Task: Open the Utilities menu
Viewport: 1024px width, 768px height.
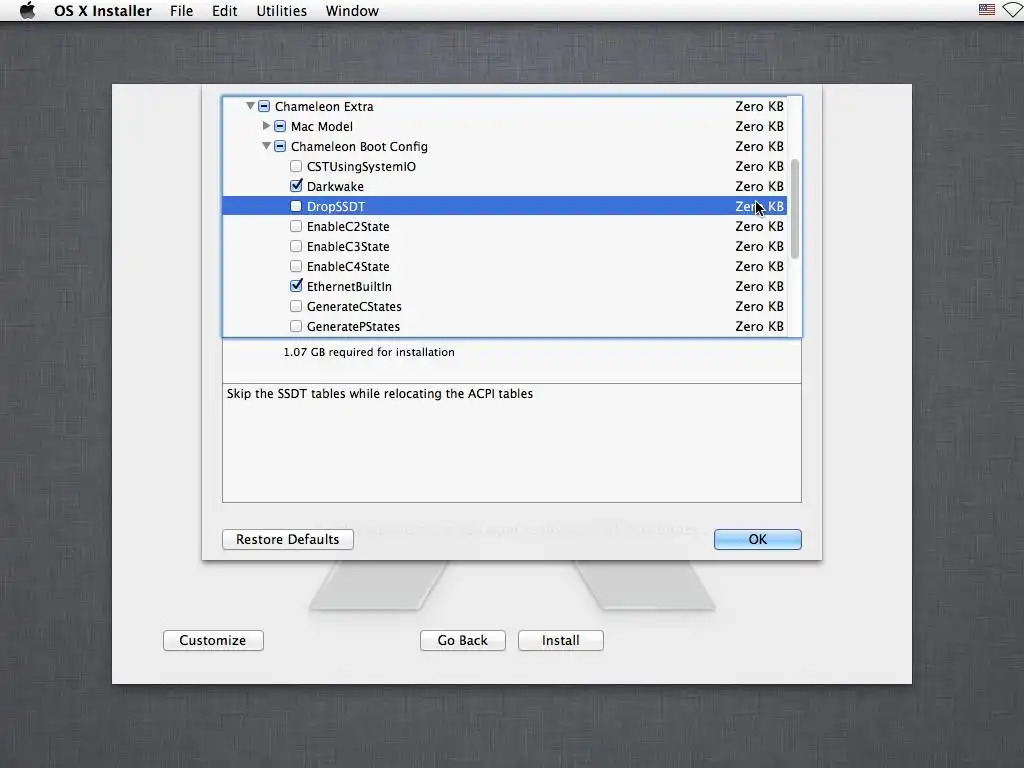Action: (x=281, y=10)
